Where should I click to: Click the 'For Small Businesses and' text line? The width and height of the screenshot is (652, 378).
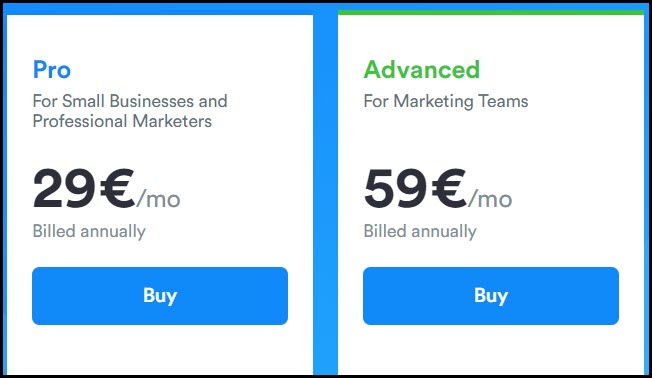(x=130, y=101)
